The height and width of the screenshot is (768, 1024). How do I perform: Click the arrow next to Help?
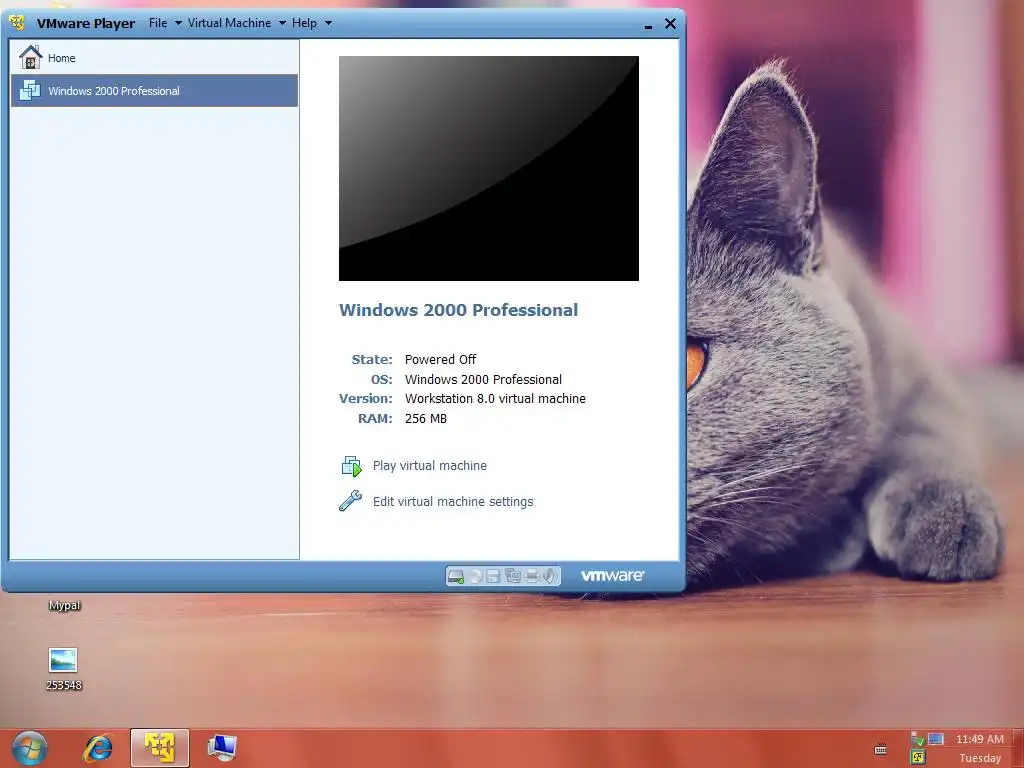click(328, 24)
